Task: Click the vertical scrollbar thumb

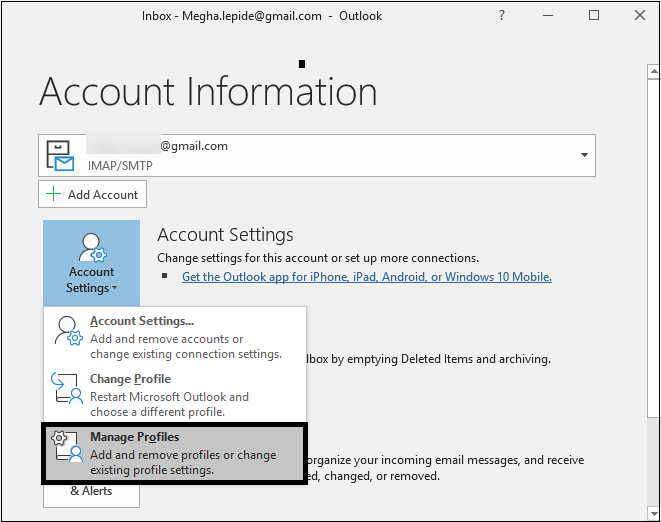Action: [x=654, y=249]
